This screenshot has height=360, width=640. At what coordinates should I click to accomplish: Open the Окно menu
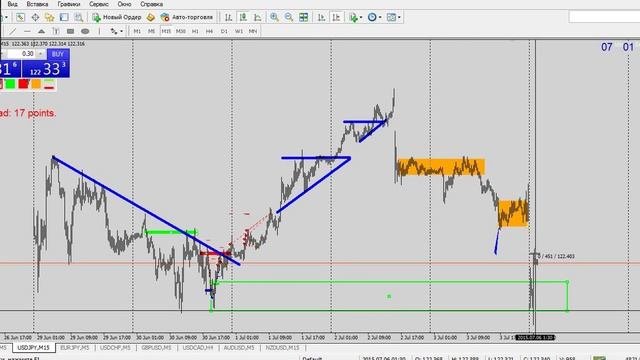pos(124,4)
